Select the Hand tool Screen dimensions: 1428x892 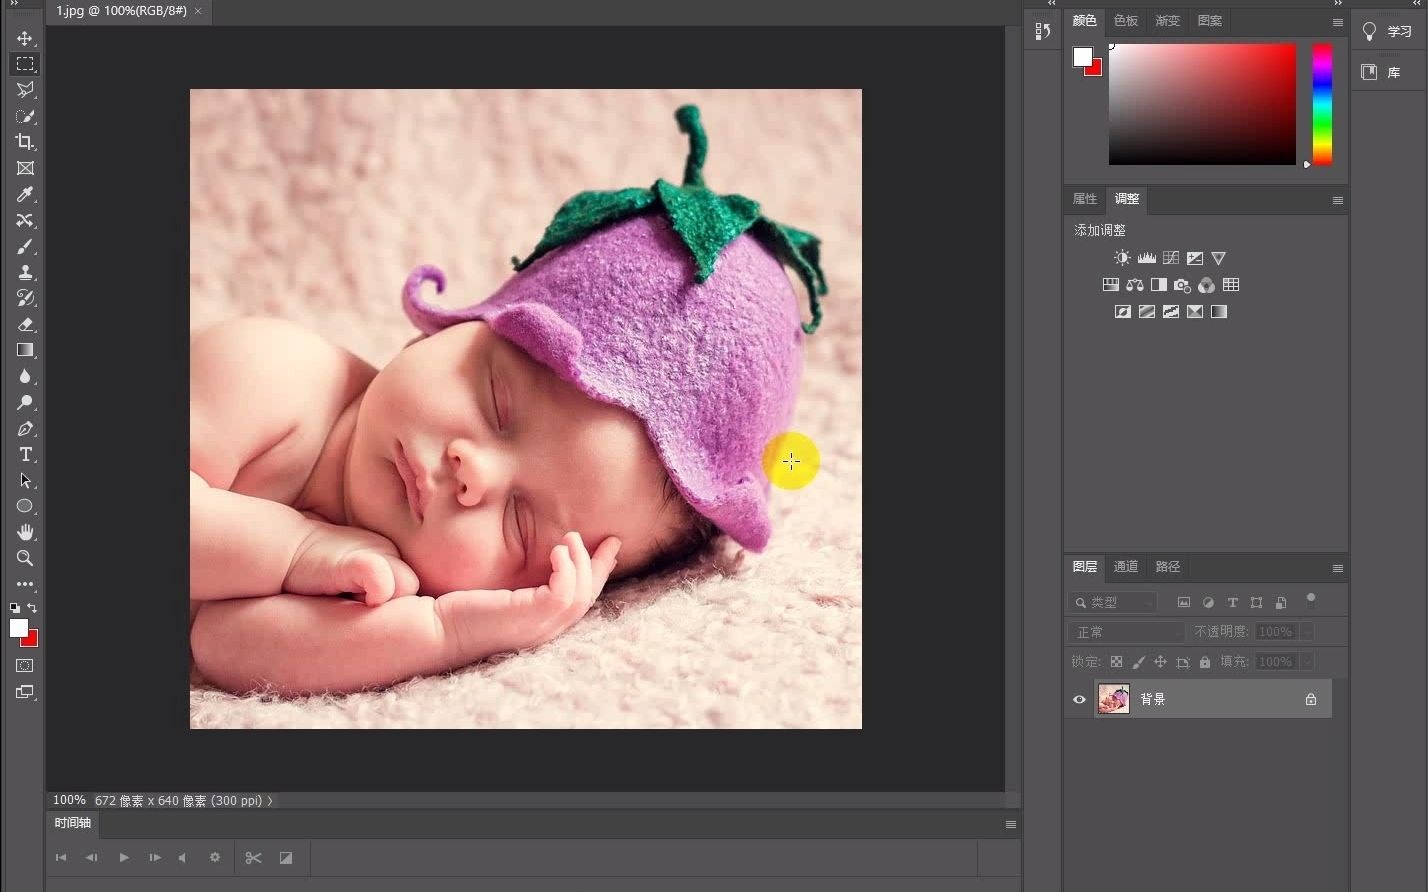(25, 532)
